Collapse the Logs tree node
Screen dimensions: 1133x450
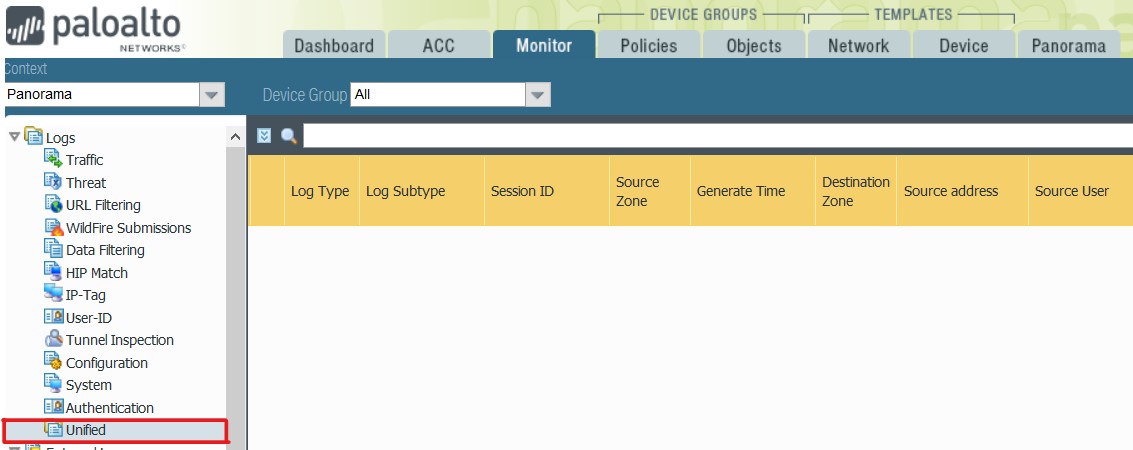(x=14, y=137)
